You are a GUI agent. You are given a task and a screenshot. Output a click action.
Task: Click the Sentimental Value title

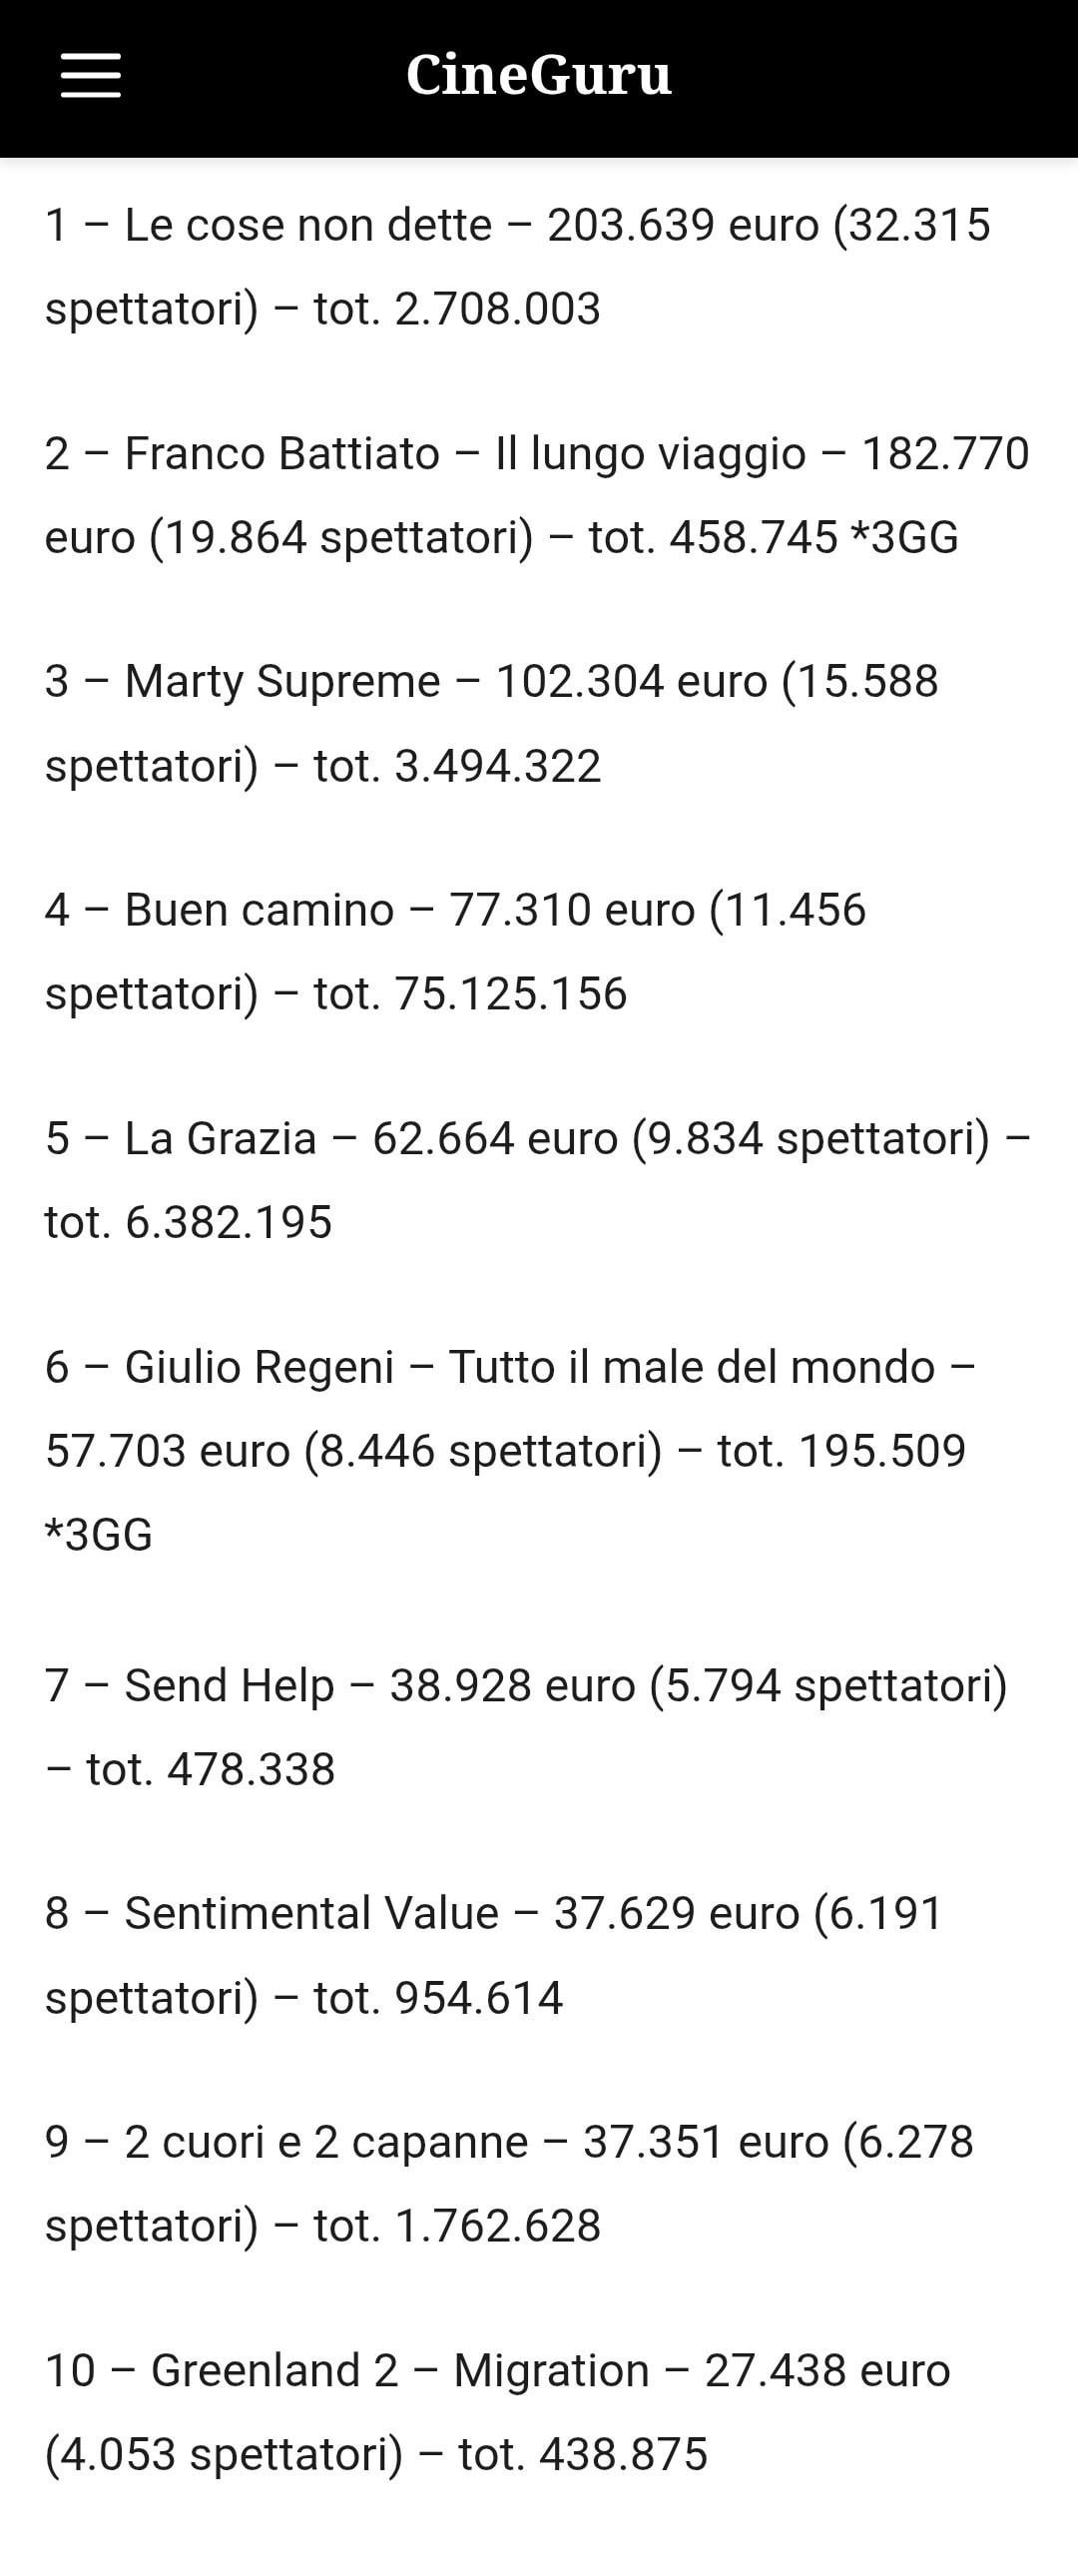pyautogui.click(x=311, y=1914)
